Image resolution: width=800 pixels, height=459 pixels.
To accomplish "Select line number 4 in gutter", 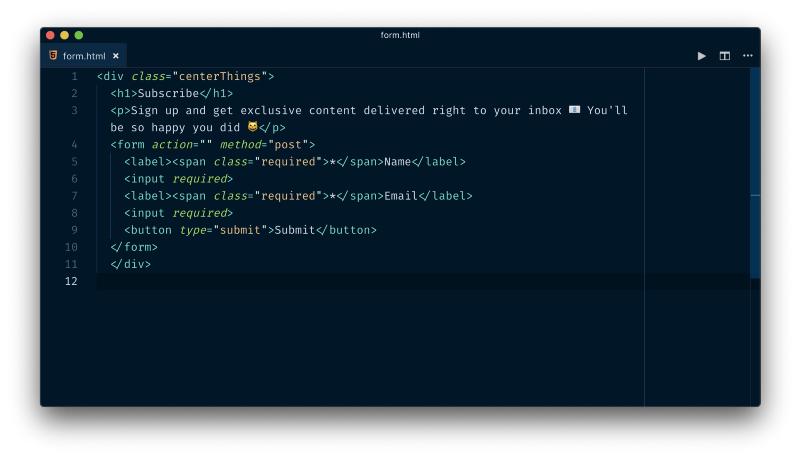I will (74, 144).
